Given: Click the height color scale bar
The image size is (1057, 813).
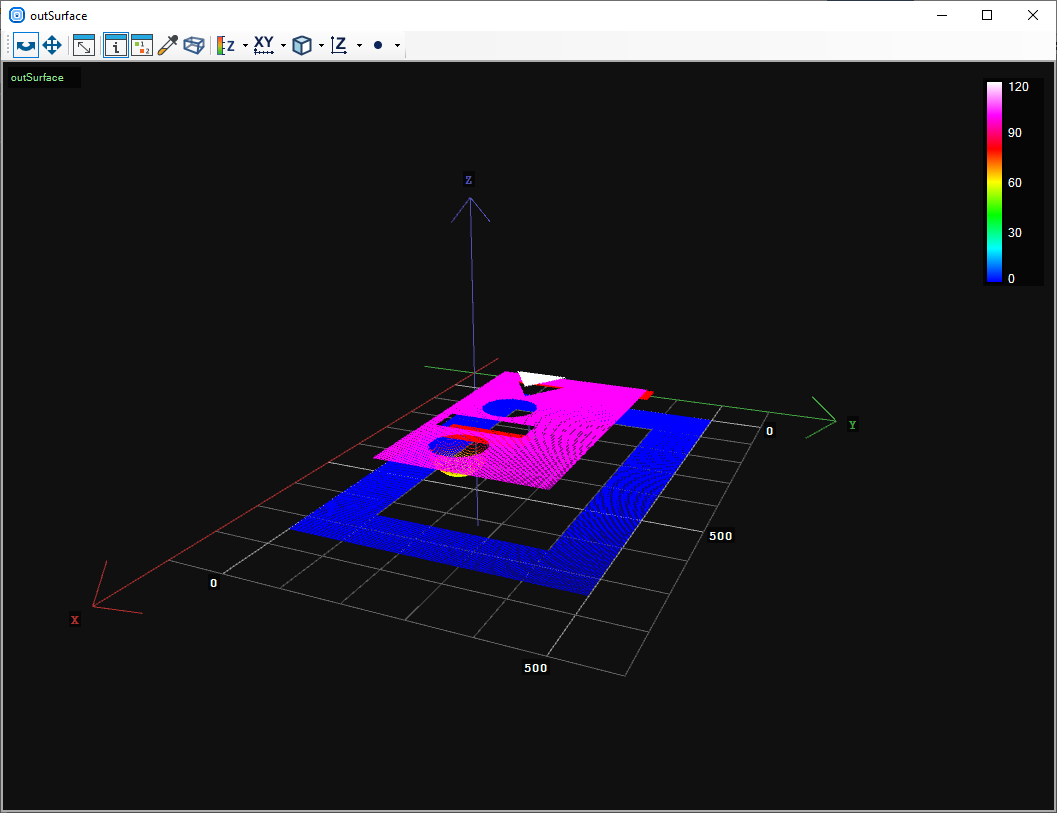Looking at the screenshot, I should click(x=994, y=182).
